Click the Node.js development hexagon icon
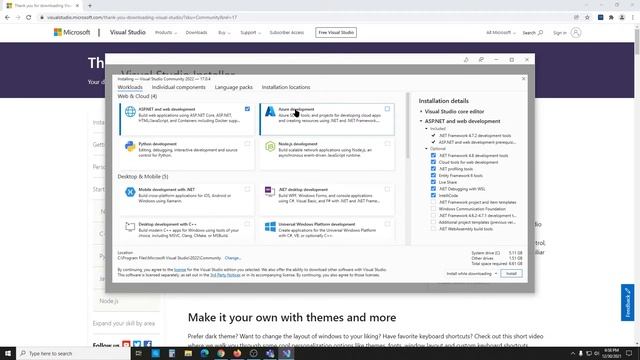The width and height of the screenshot is (640, 360). (270, 146)
